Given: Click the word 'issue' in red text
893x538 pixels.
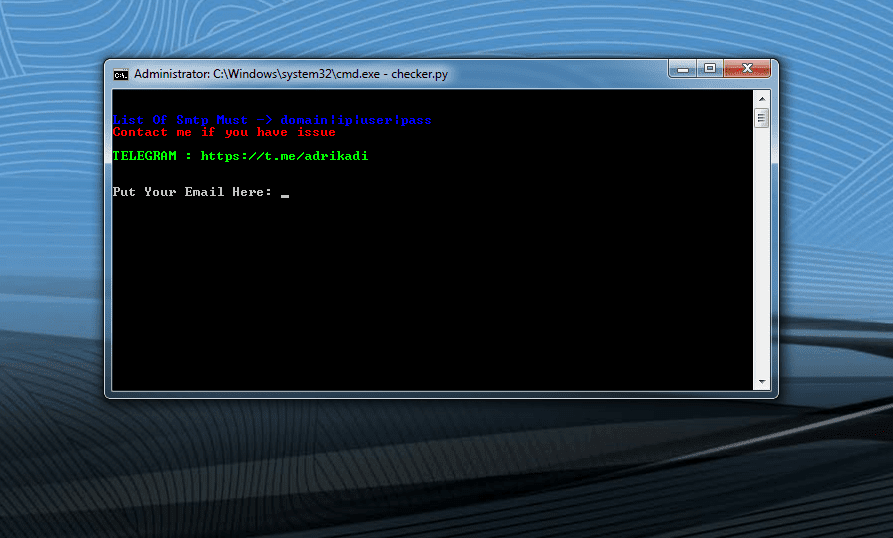Looking at the screenshot, I should point(316,132).
